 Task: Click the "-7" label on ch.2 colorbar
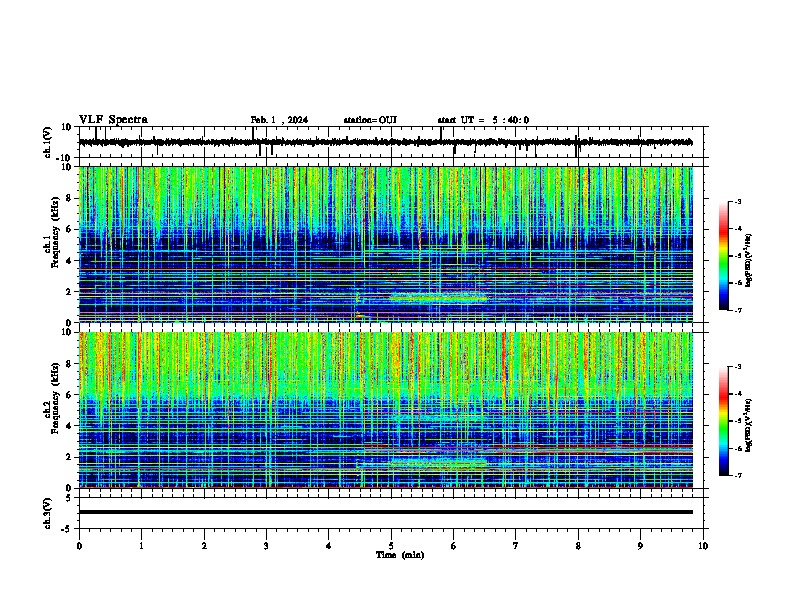pos(738,476)
